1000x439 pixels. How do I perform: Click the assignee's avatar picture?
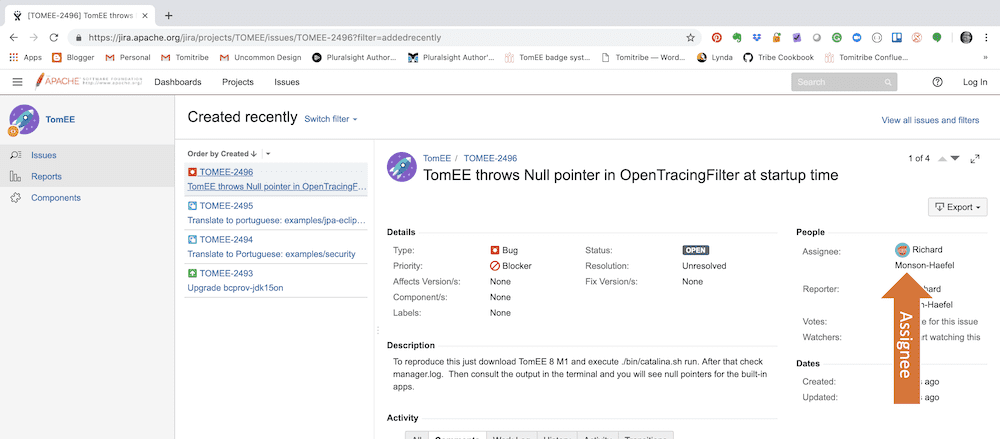click(902, 249)
